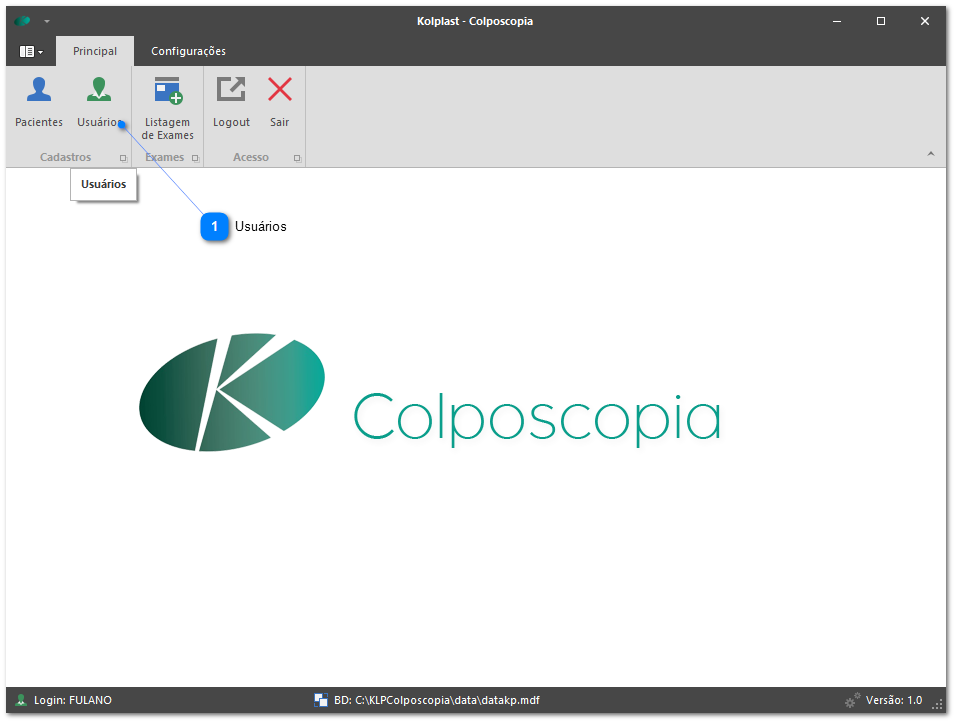Click the gears icon beside Versão
The image size is (956, 723).
tap(852, 700)
